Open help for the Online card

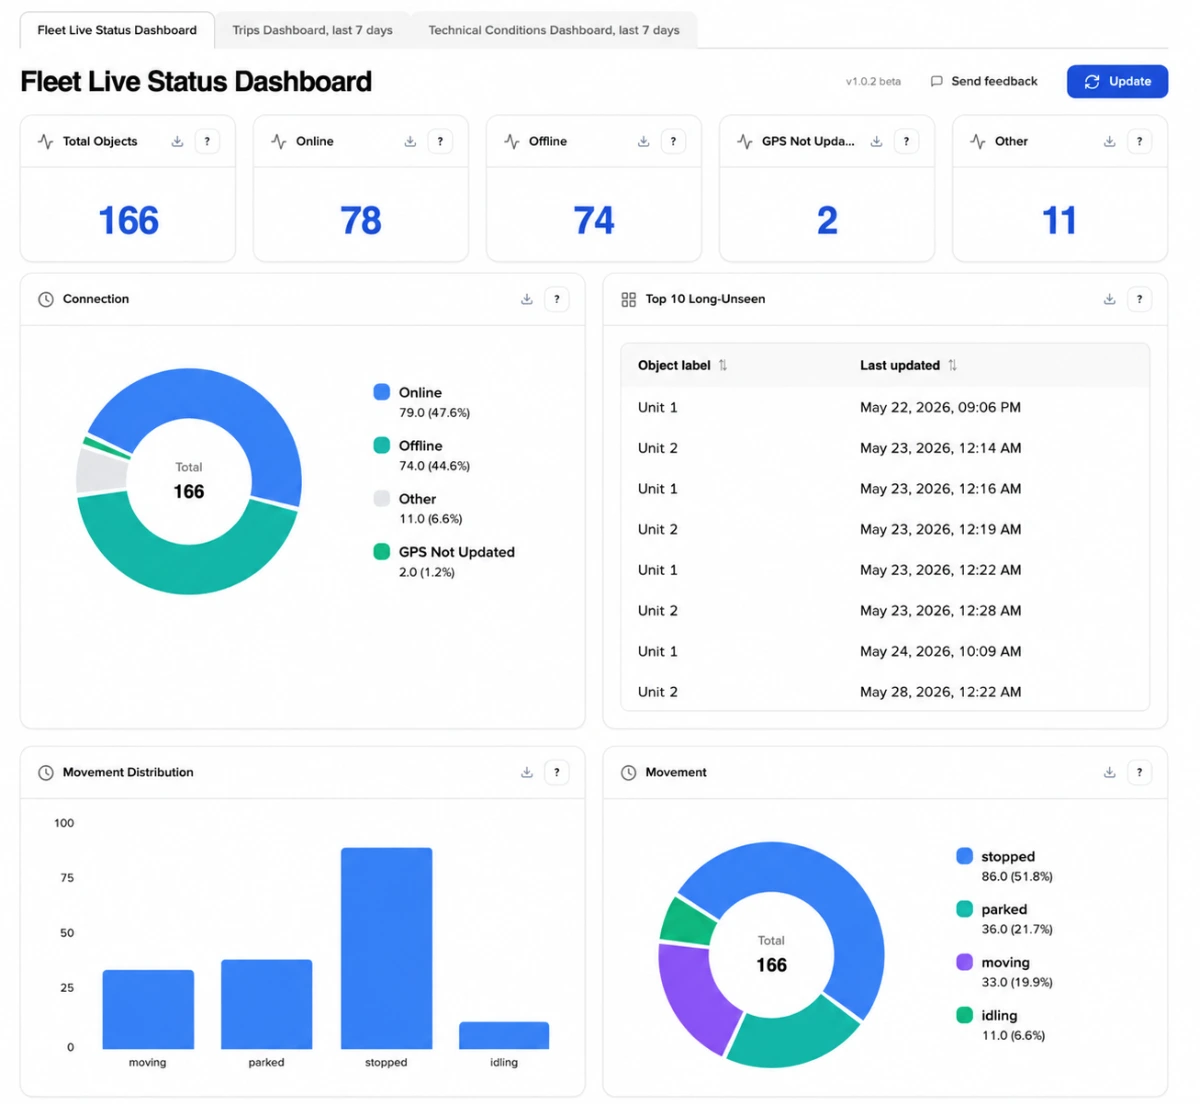[440, 142]
